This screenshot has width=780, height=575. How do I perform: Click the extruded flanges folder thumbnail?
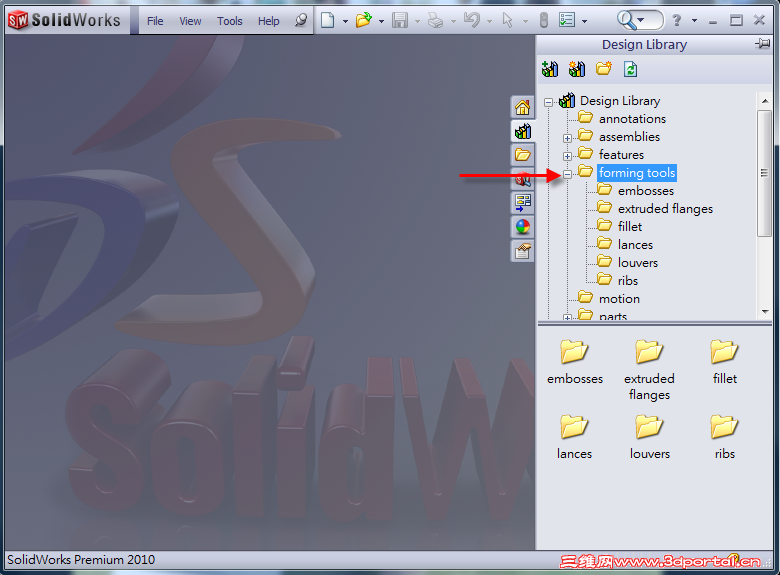point(649,352)
